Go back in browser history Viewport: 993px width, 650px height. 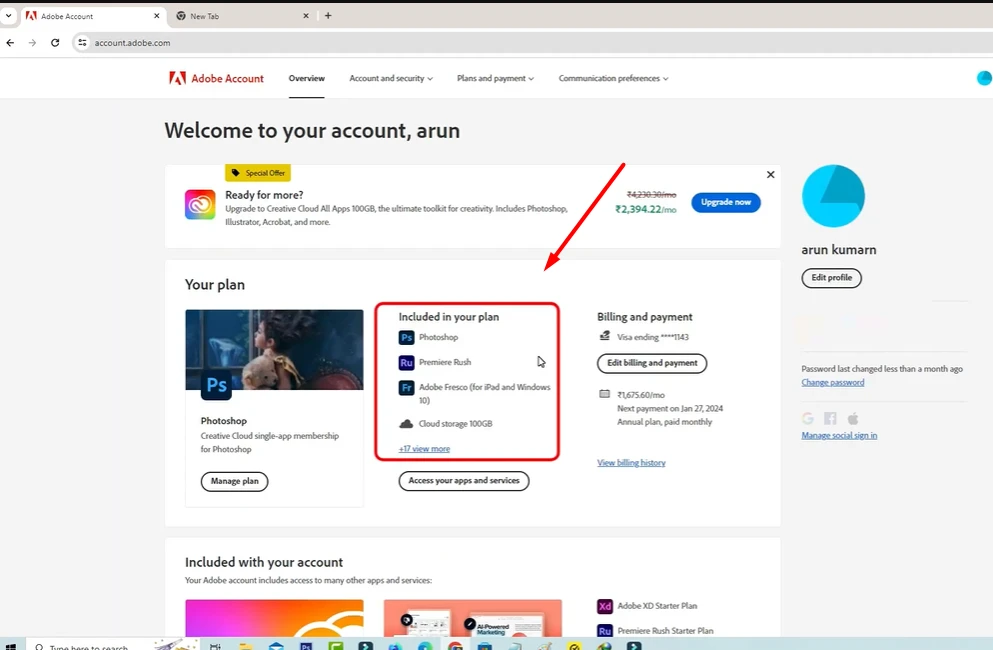pos(10,43)
